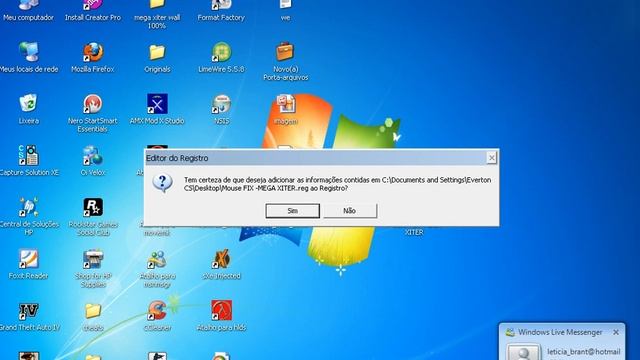640x360 pixels.
Task: Launch Atalho para msnmsgr shortcut
Action: click(157, 268)
